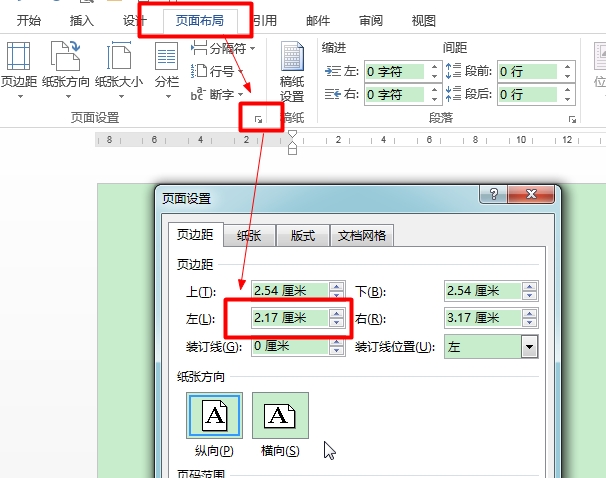The width and height of the screenshot is (606, 478).
Task: Increase the 右(R) right margin value
Action: 529,314
